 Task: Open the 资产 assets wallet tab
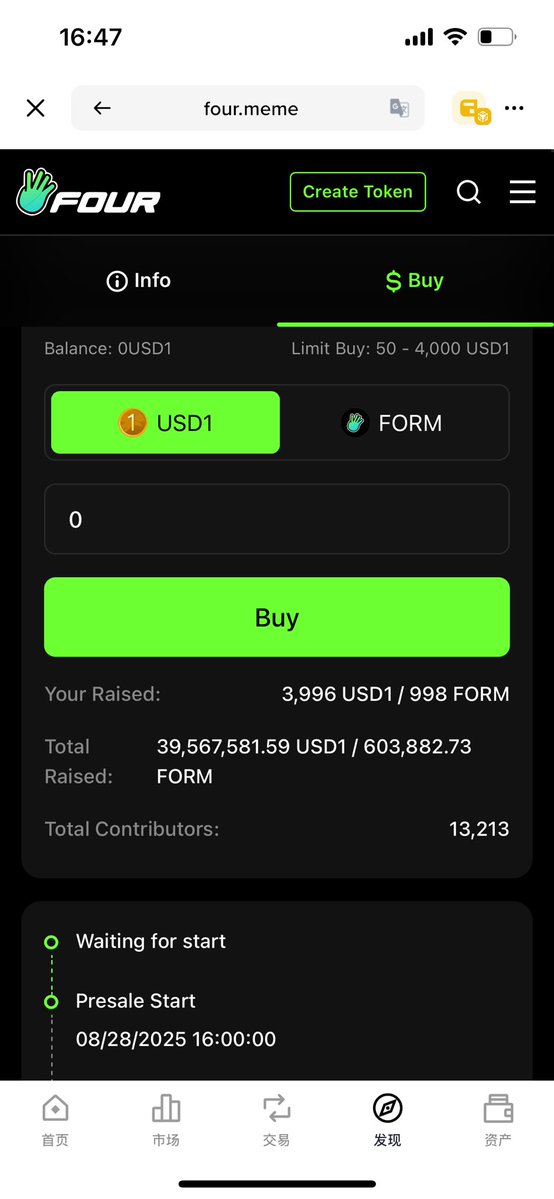click(x=498, y=1119)
